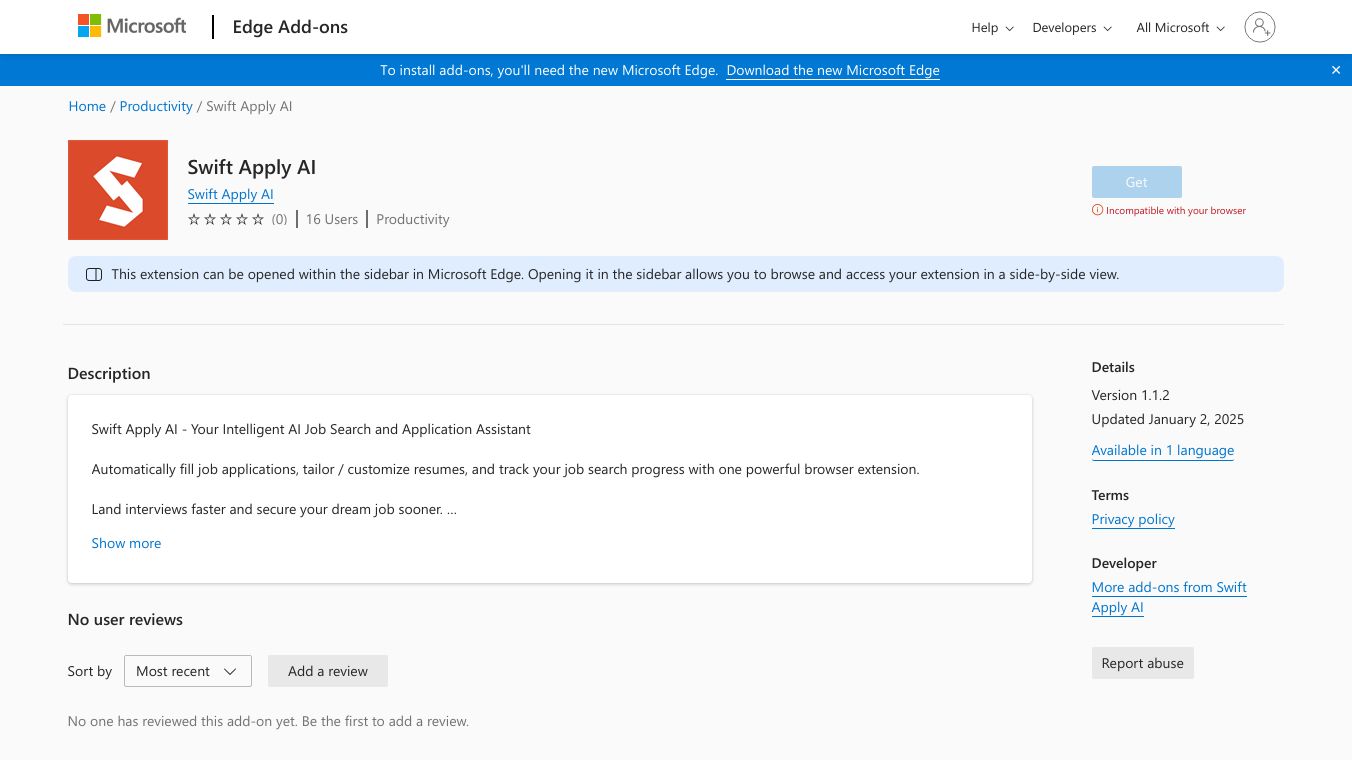
Task: Click the Microsoft logo
Action: click(132, 27)
